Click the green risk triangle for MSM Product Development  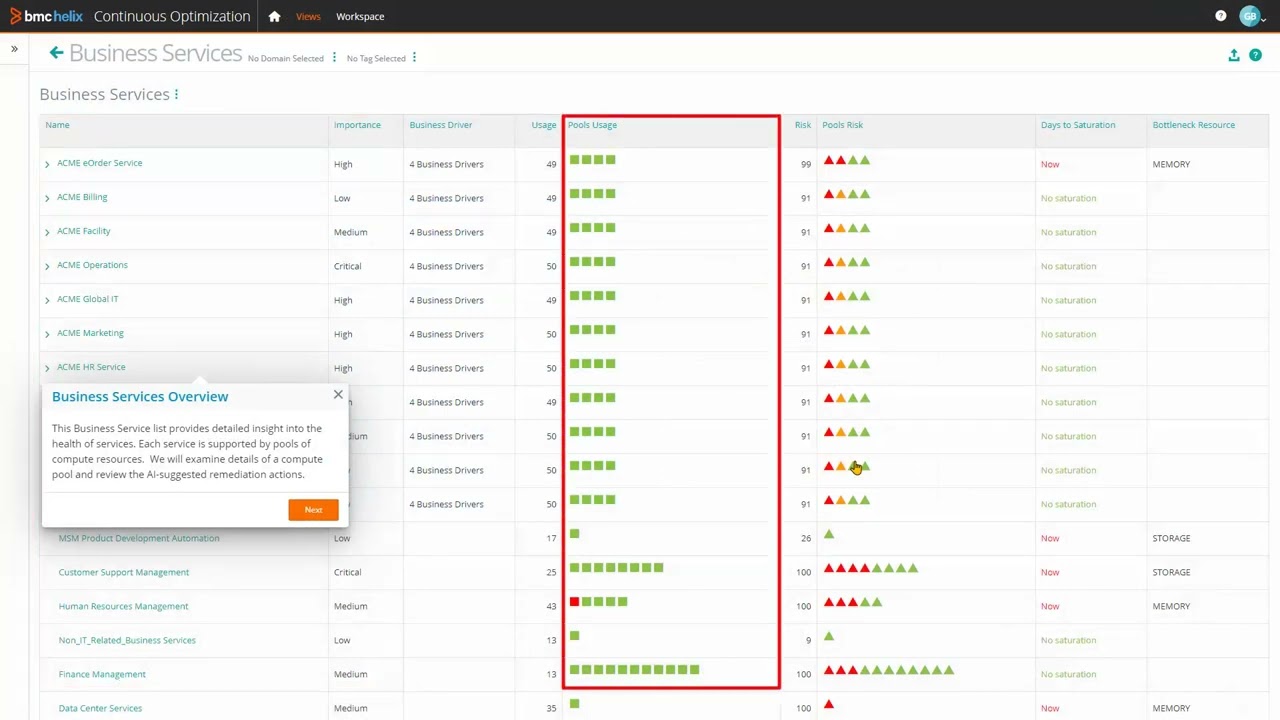click(829, 534)
